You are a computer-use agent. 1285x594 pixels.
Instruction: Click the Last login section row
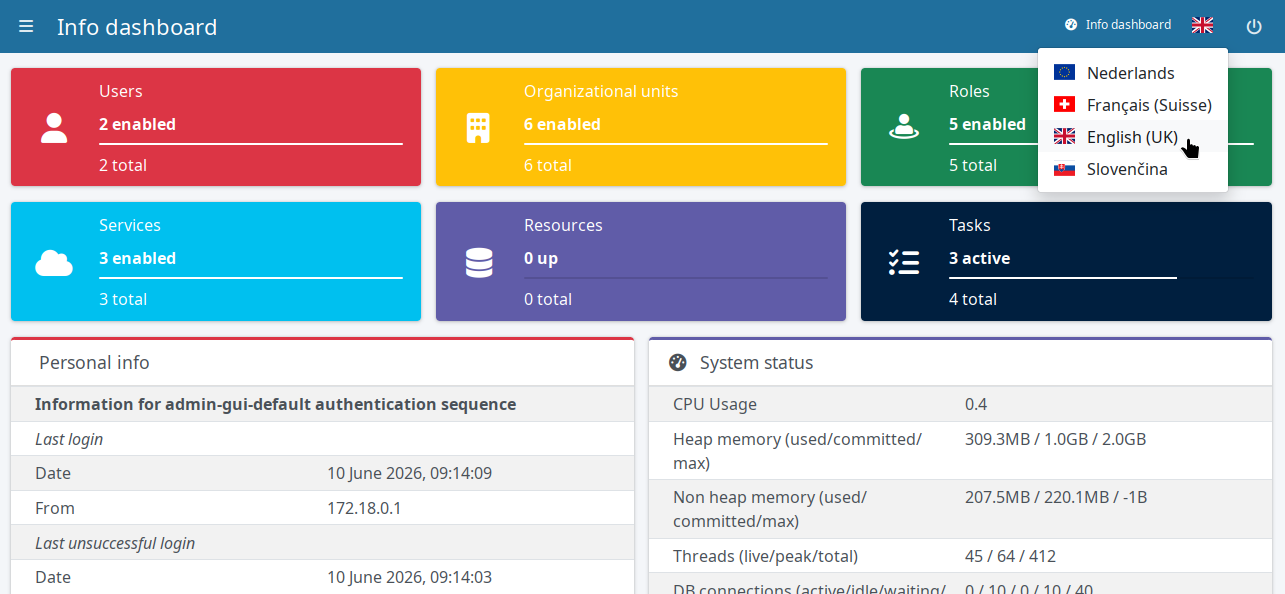(322, 439)
